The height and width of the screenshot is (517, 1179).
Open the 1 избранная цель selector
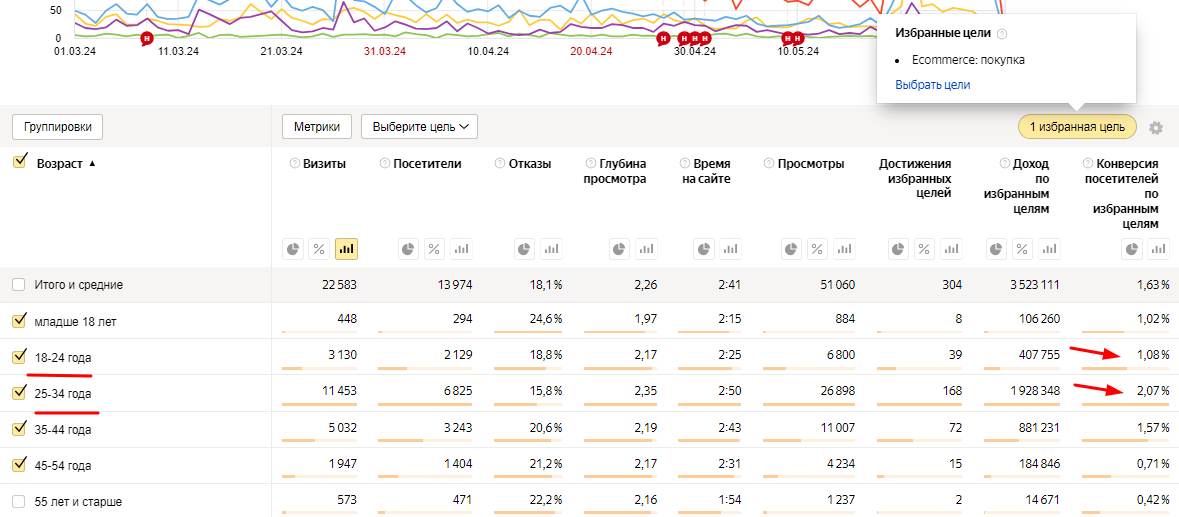click(x=1077, y=127)
